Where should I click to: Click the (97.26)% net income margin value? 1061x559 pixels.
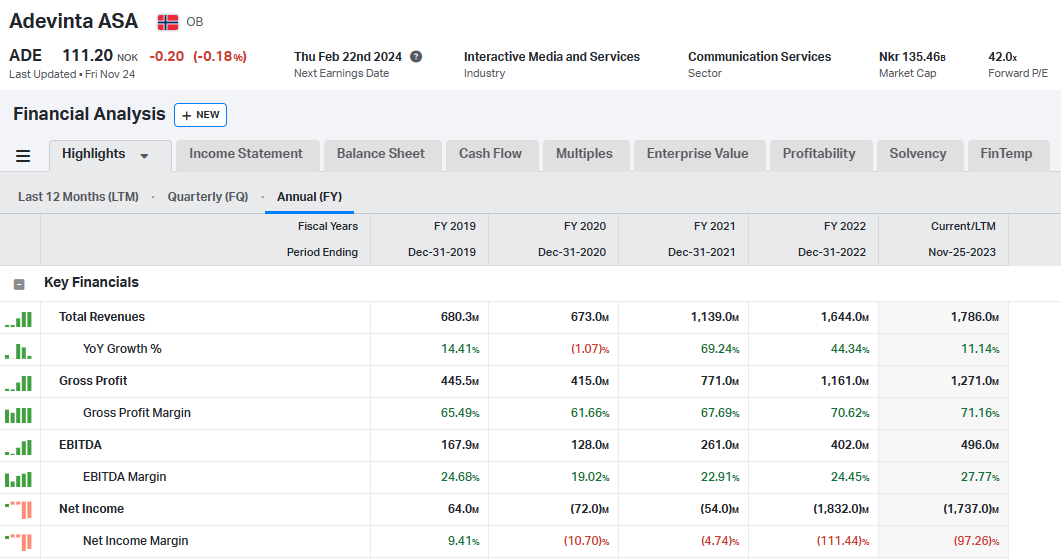976,541
